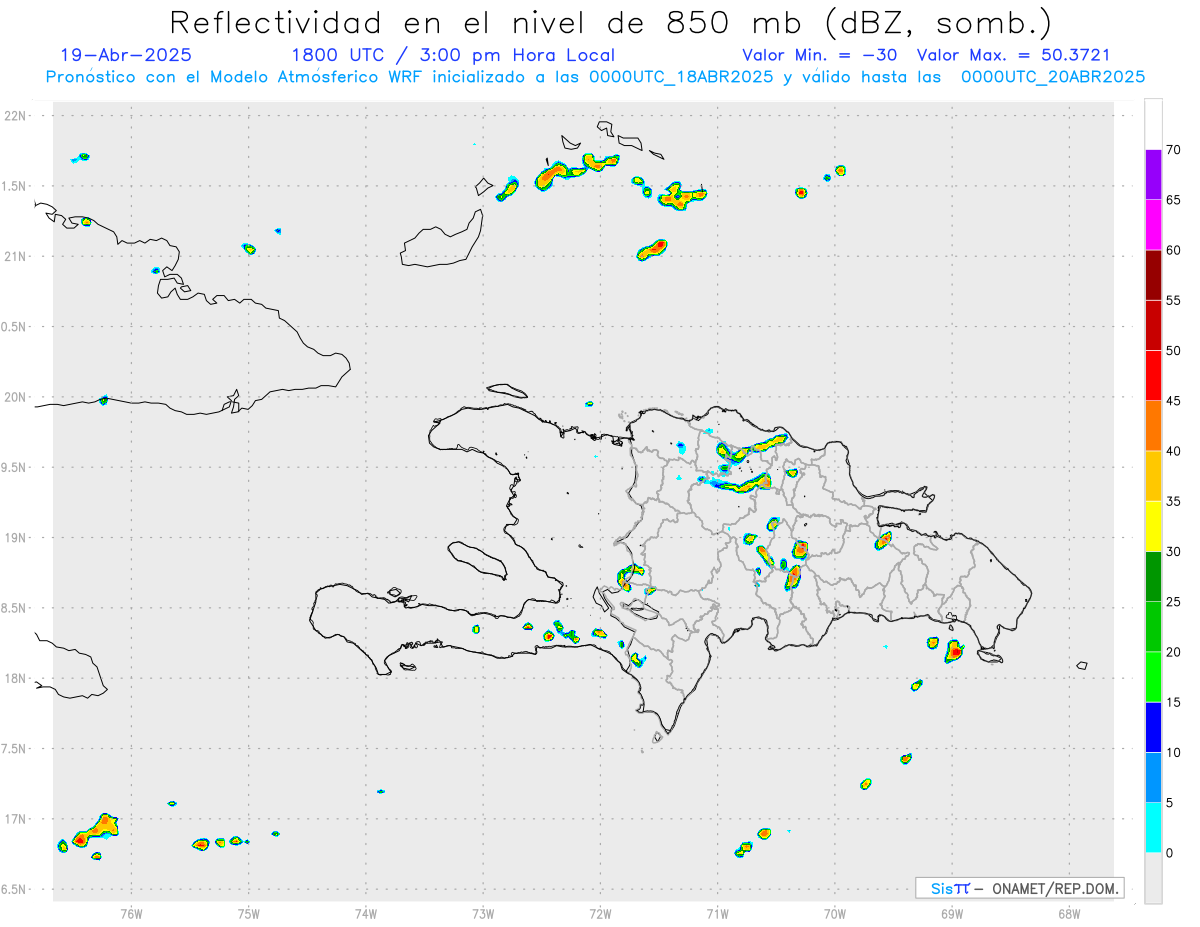
Task: Click the "20N" latitude label
Action: (16, 397)
